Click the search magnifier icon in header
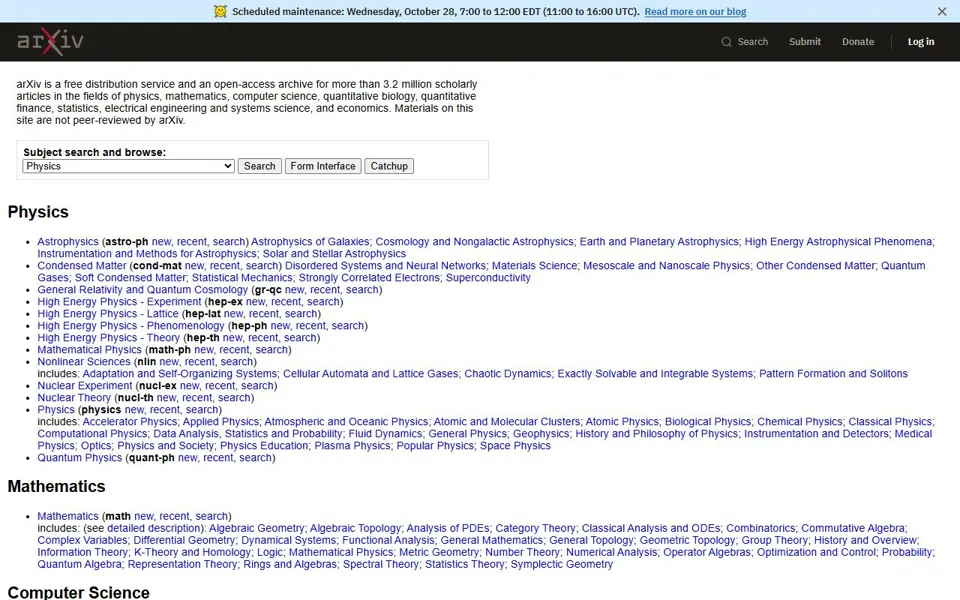The image size is (960, 600). click(726, 42)
